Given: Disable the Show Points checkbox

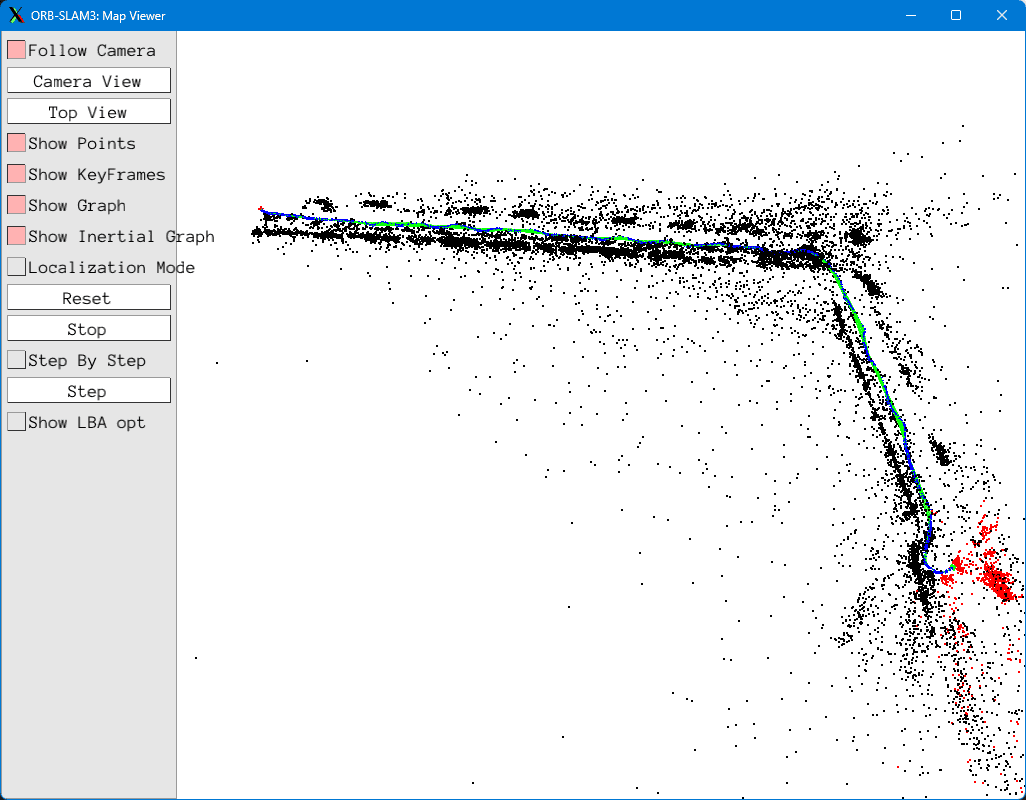Looking at the screenshot, I should [17, 143].
